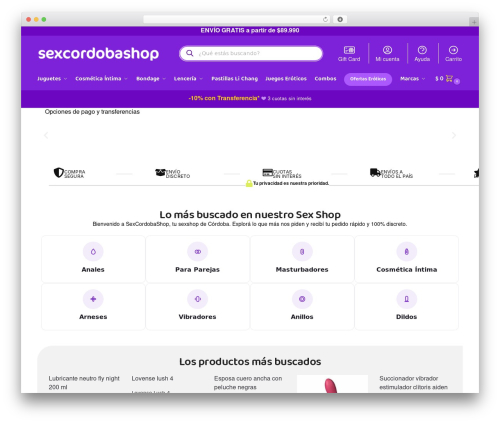500x423 pixels.
Task: Open the Dildos category label
Action: (407, 317)
